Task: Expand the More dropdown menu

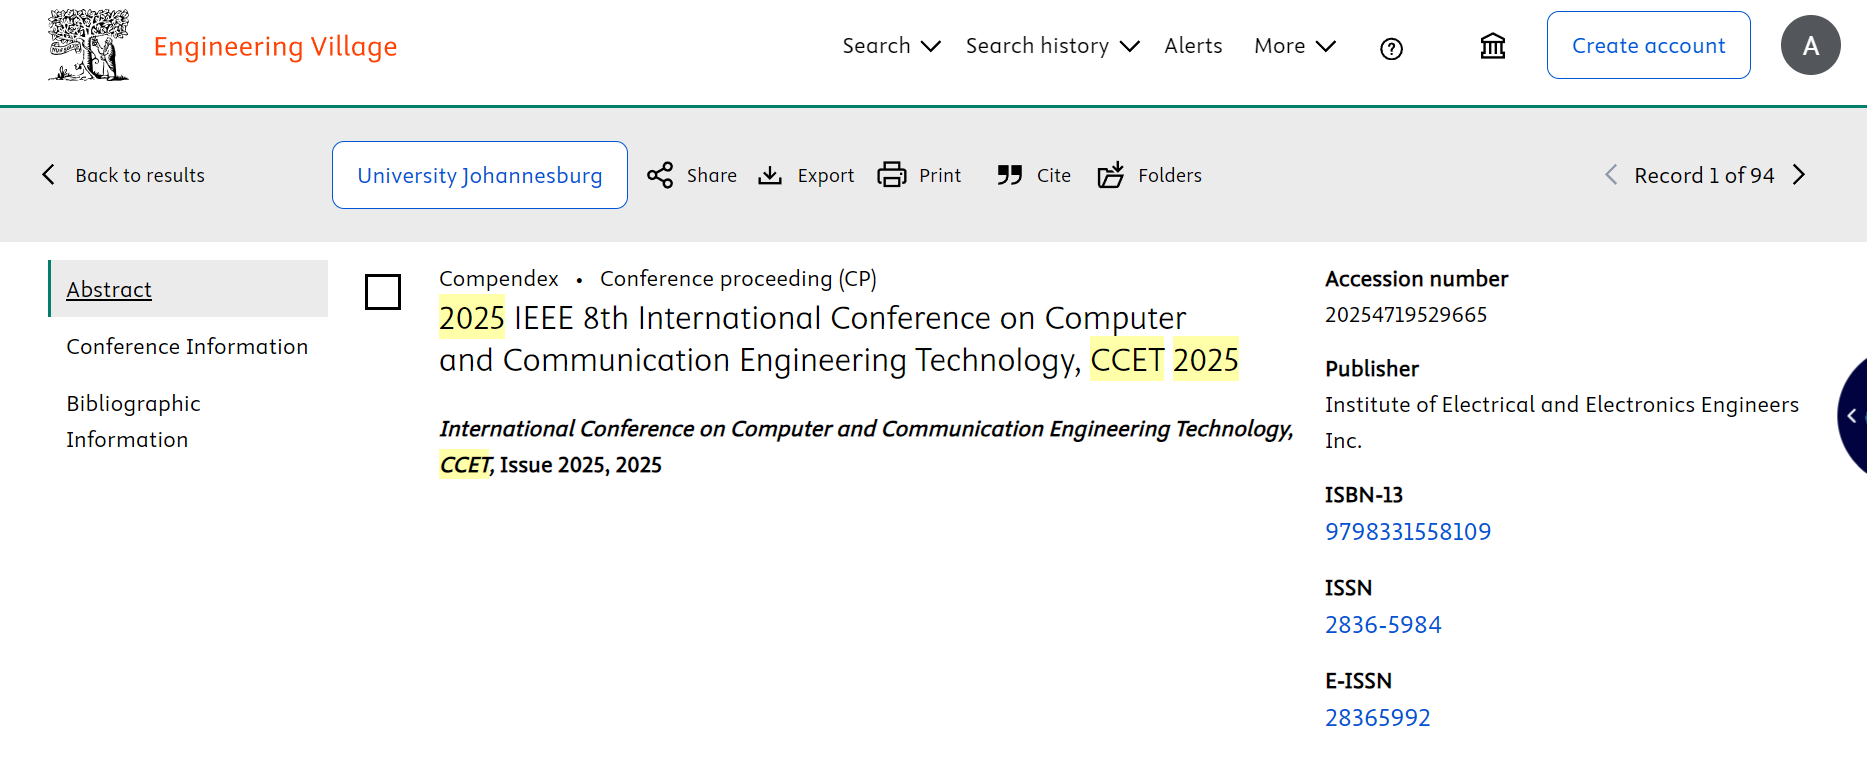Action: pyautogui.click(x=1294, y=46)
